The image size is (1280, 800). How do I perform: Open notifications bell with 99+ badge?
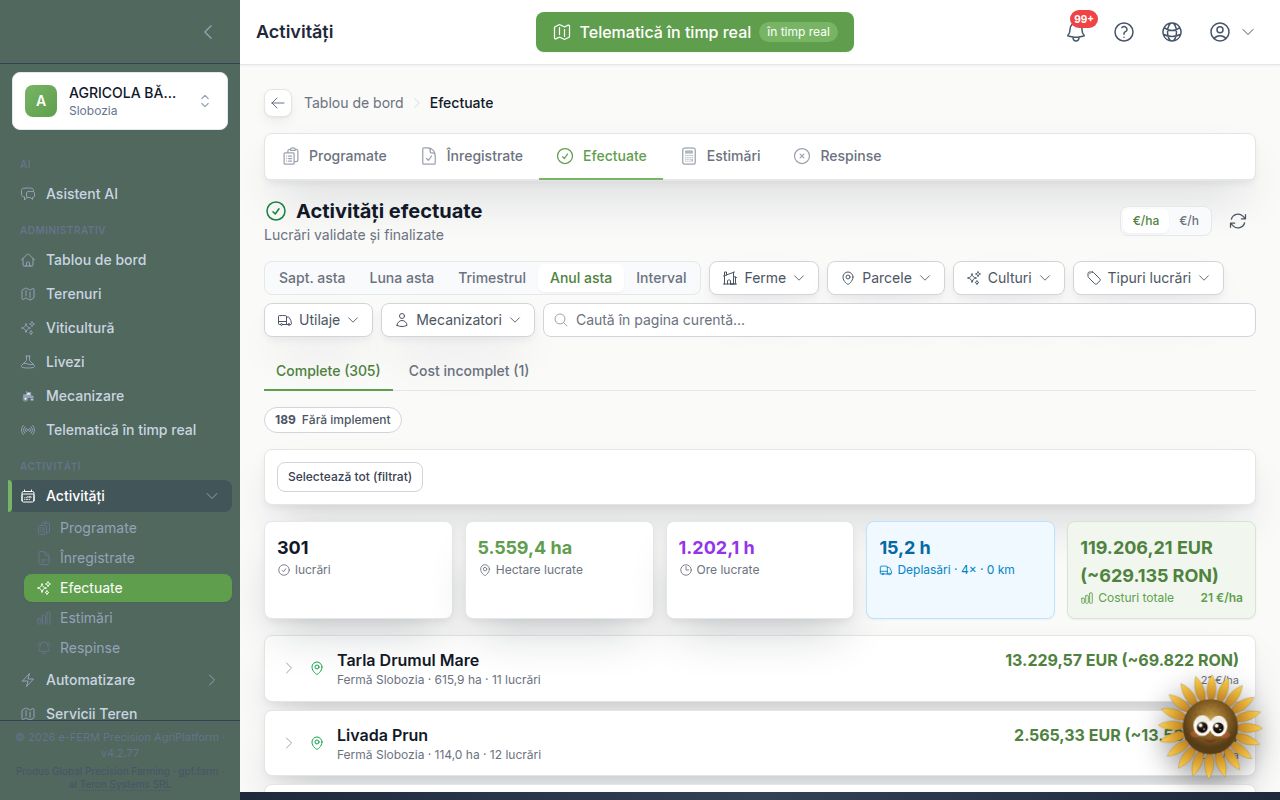pyautogui.click(x=1076, y=32)
